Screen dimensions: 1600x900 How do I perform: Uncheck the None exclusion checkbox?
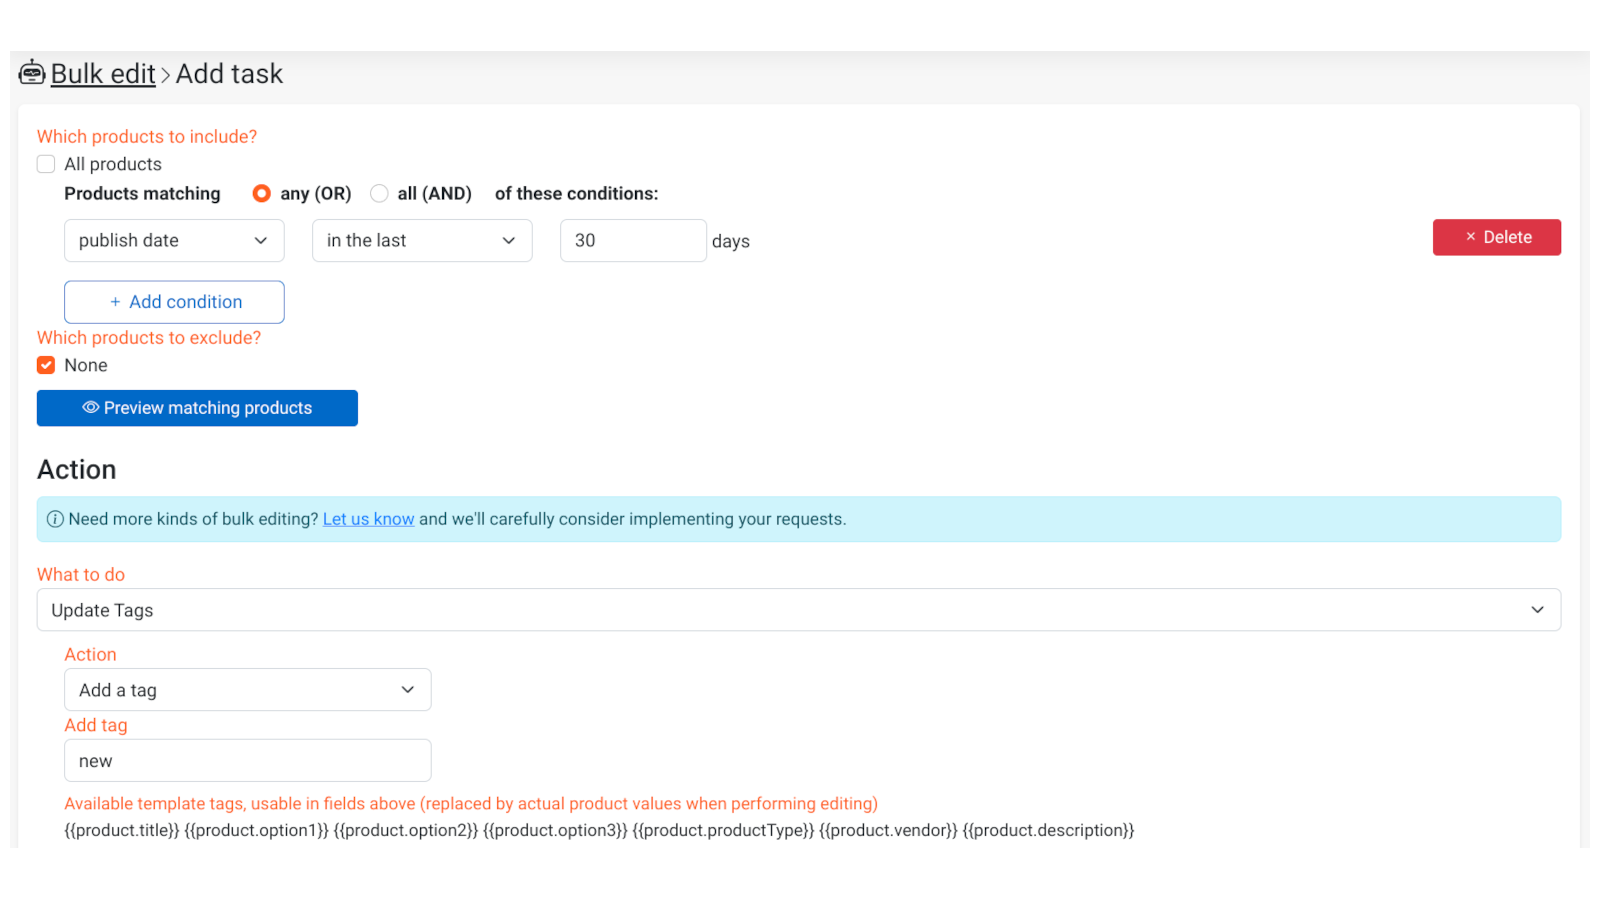pos(46,366)
